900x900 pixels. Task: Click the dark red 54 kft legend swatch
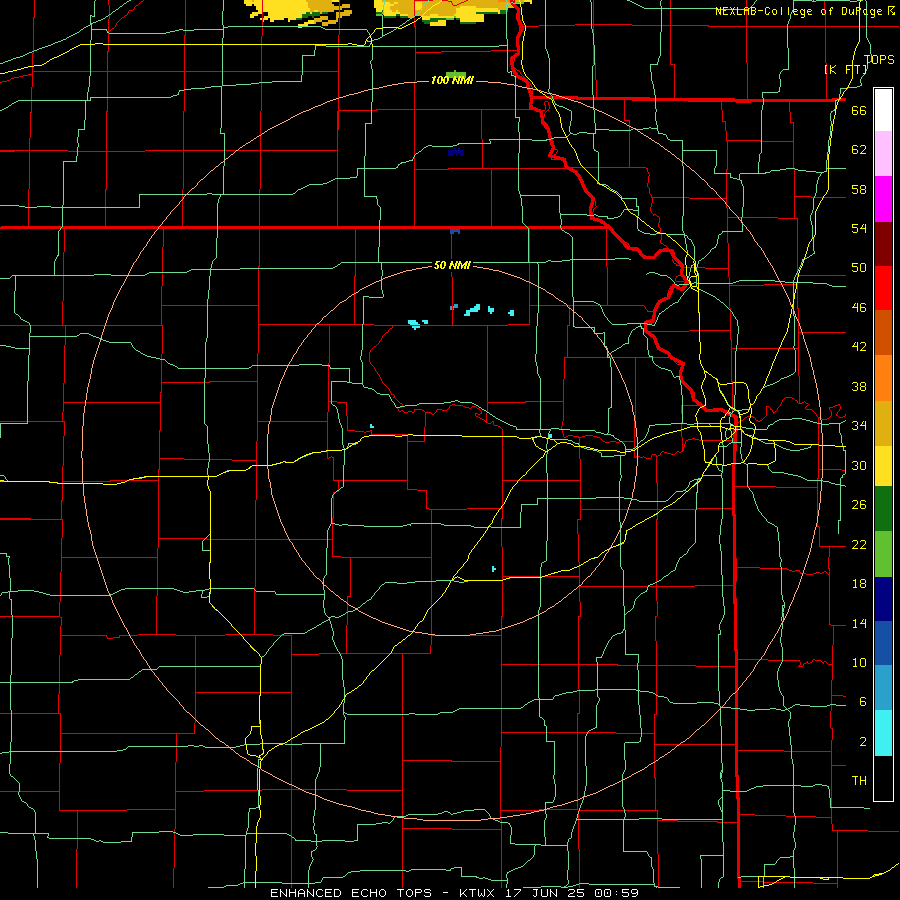pos(883,244)
